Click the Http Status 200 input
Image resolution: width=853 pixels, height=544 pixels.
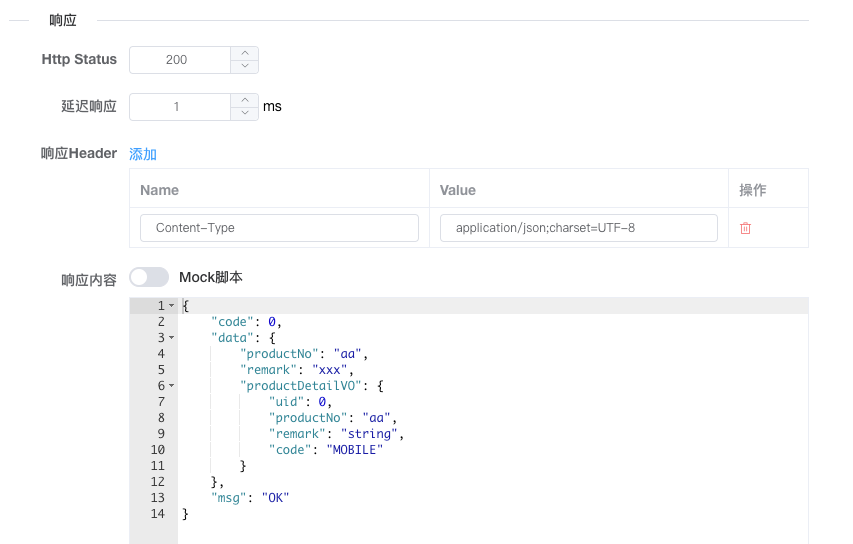180,60
